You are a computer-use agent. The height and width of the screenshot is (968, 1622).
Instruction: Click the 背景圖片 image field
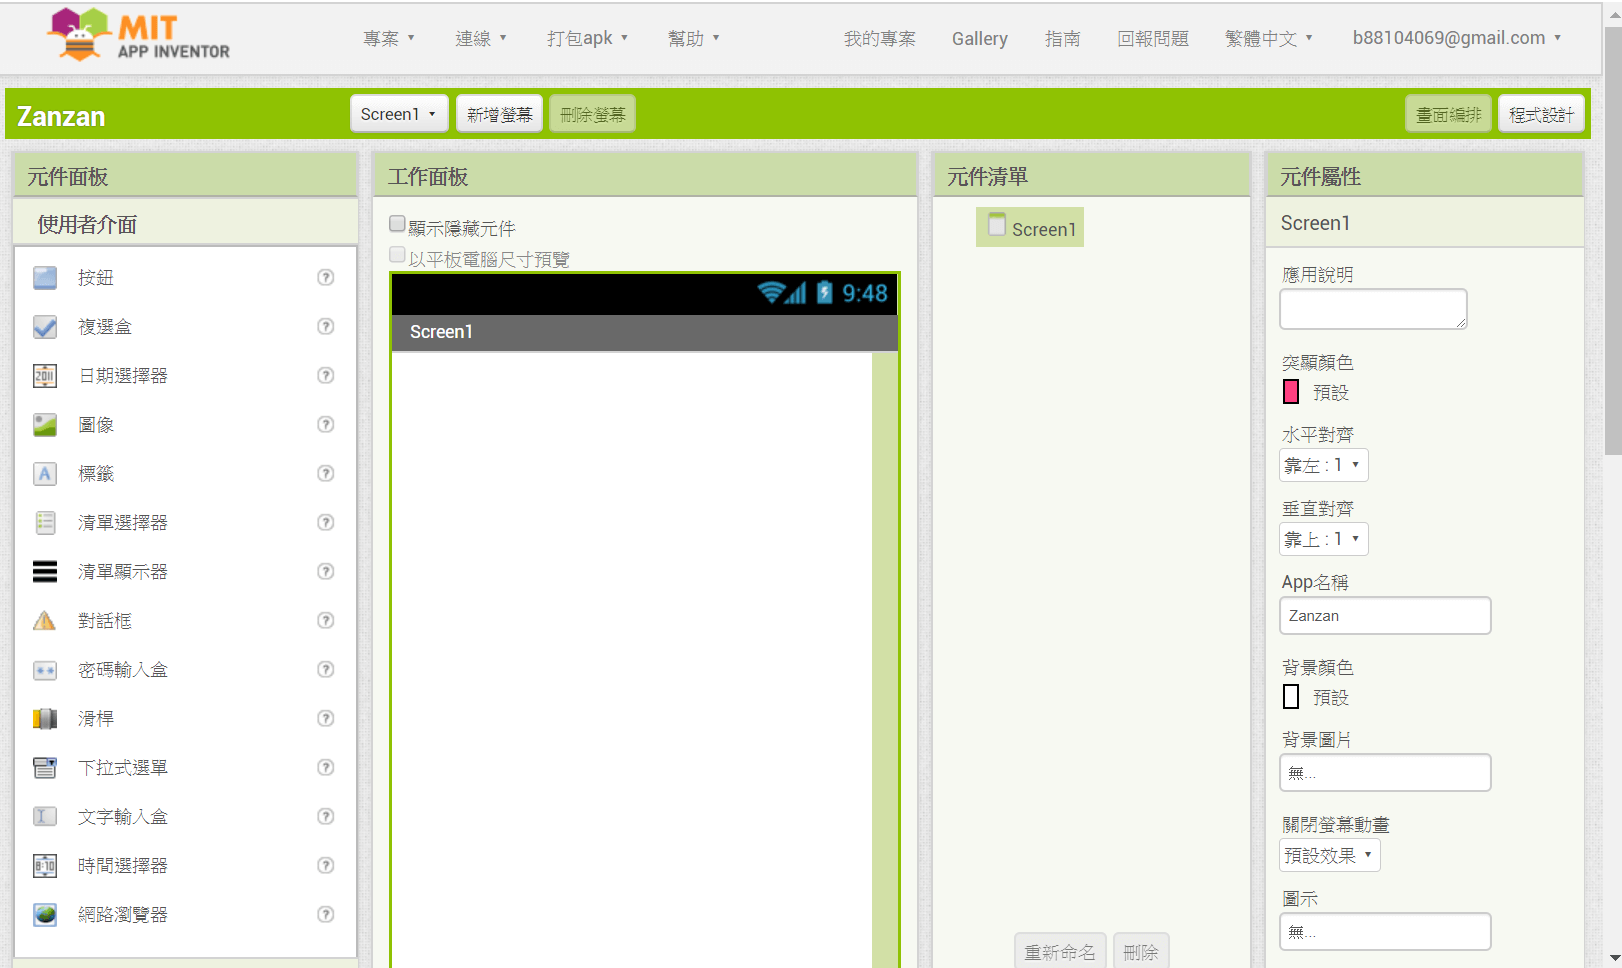[1385, 773]
